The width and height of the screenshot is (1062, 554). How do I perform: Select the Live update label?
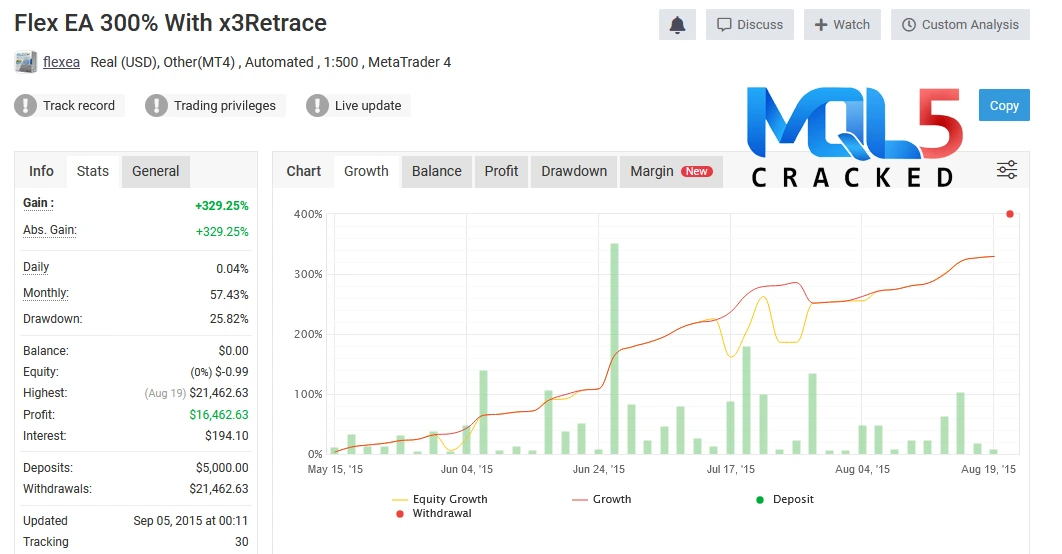coord(368,106)
